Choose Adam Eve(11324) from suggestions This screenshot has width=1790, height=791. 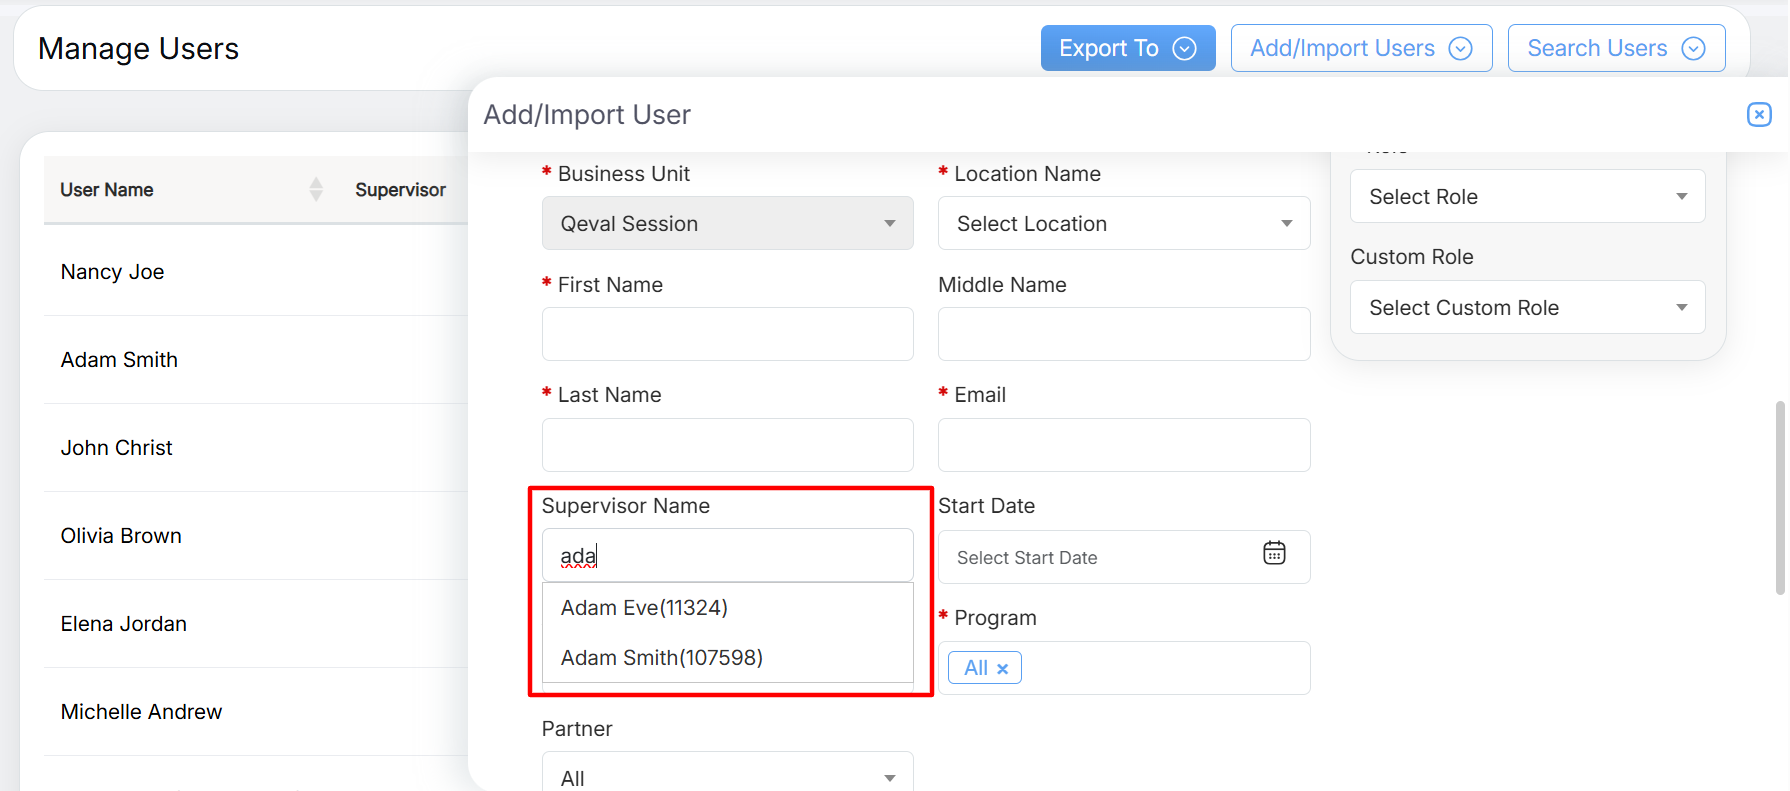(x=644, y=608)
